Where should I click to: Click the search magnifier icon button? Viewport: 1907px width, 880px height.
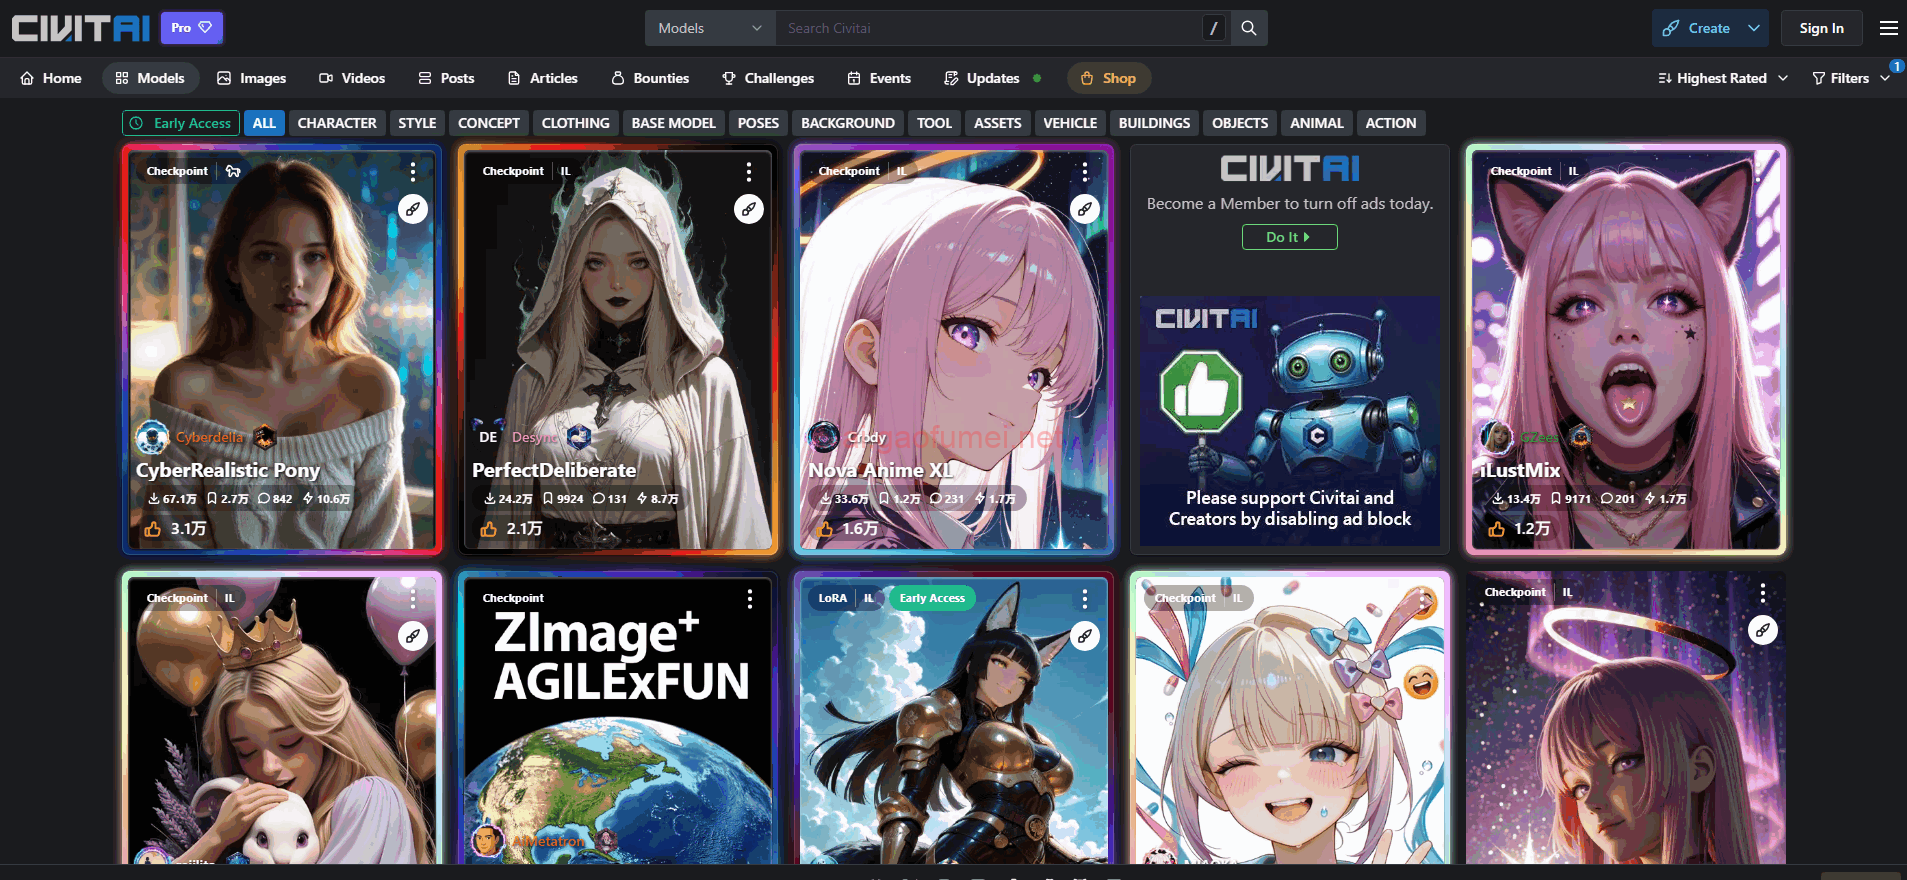[1249, 28]
